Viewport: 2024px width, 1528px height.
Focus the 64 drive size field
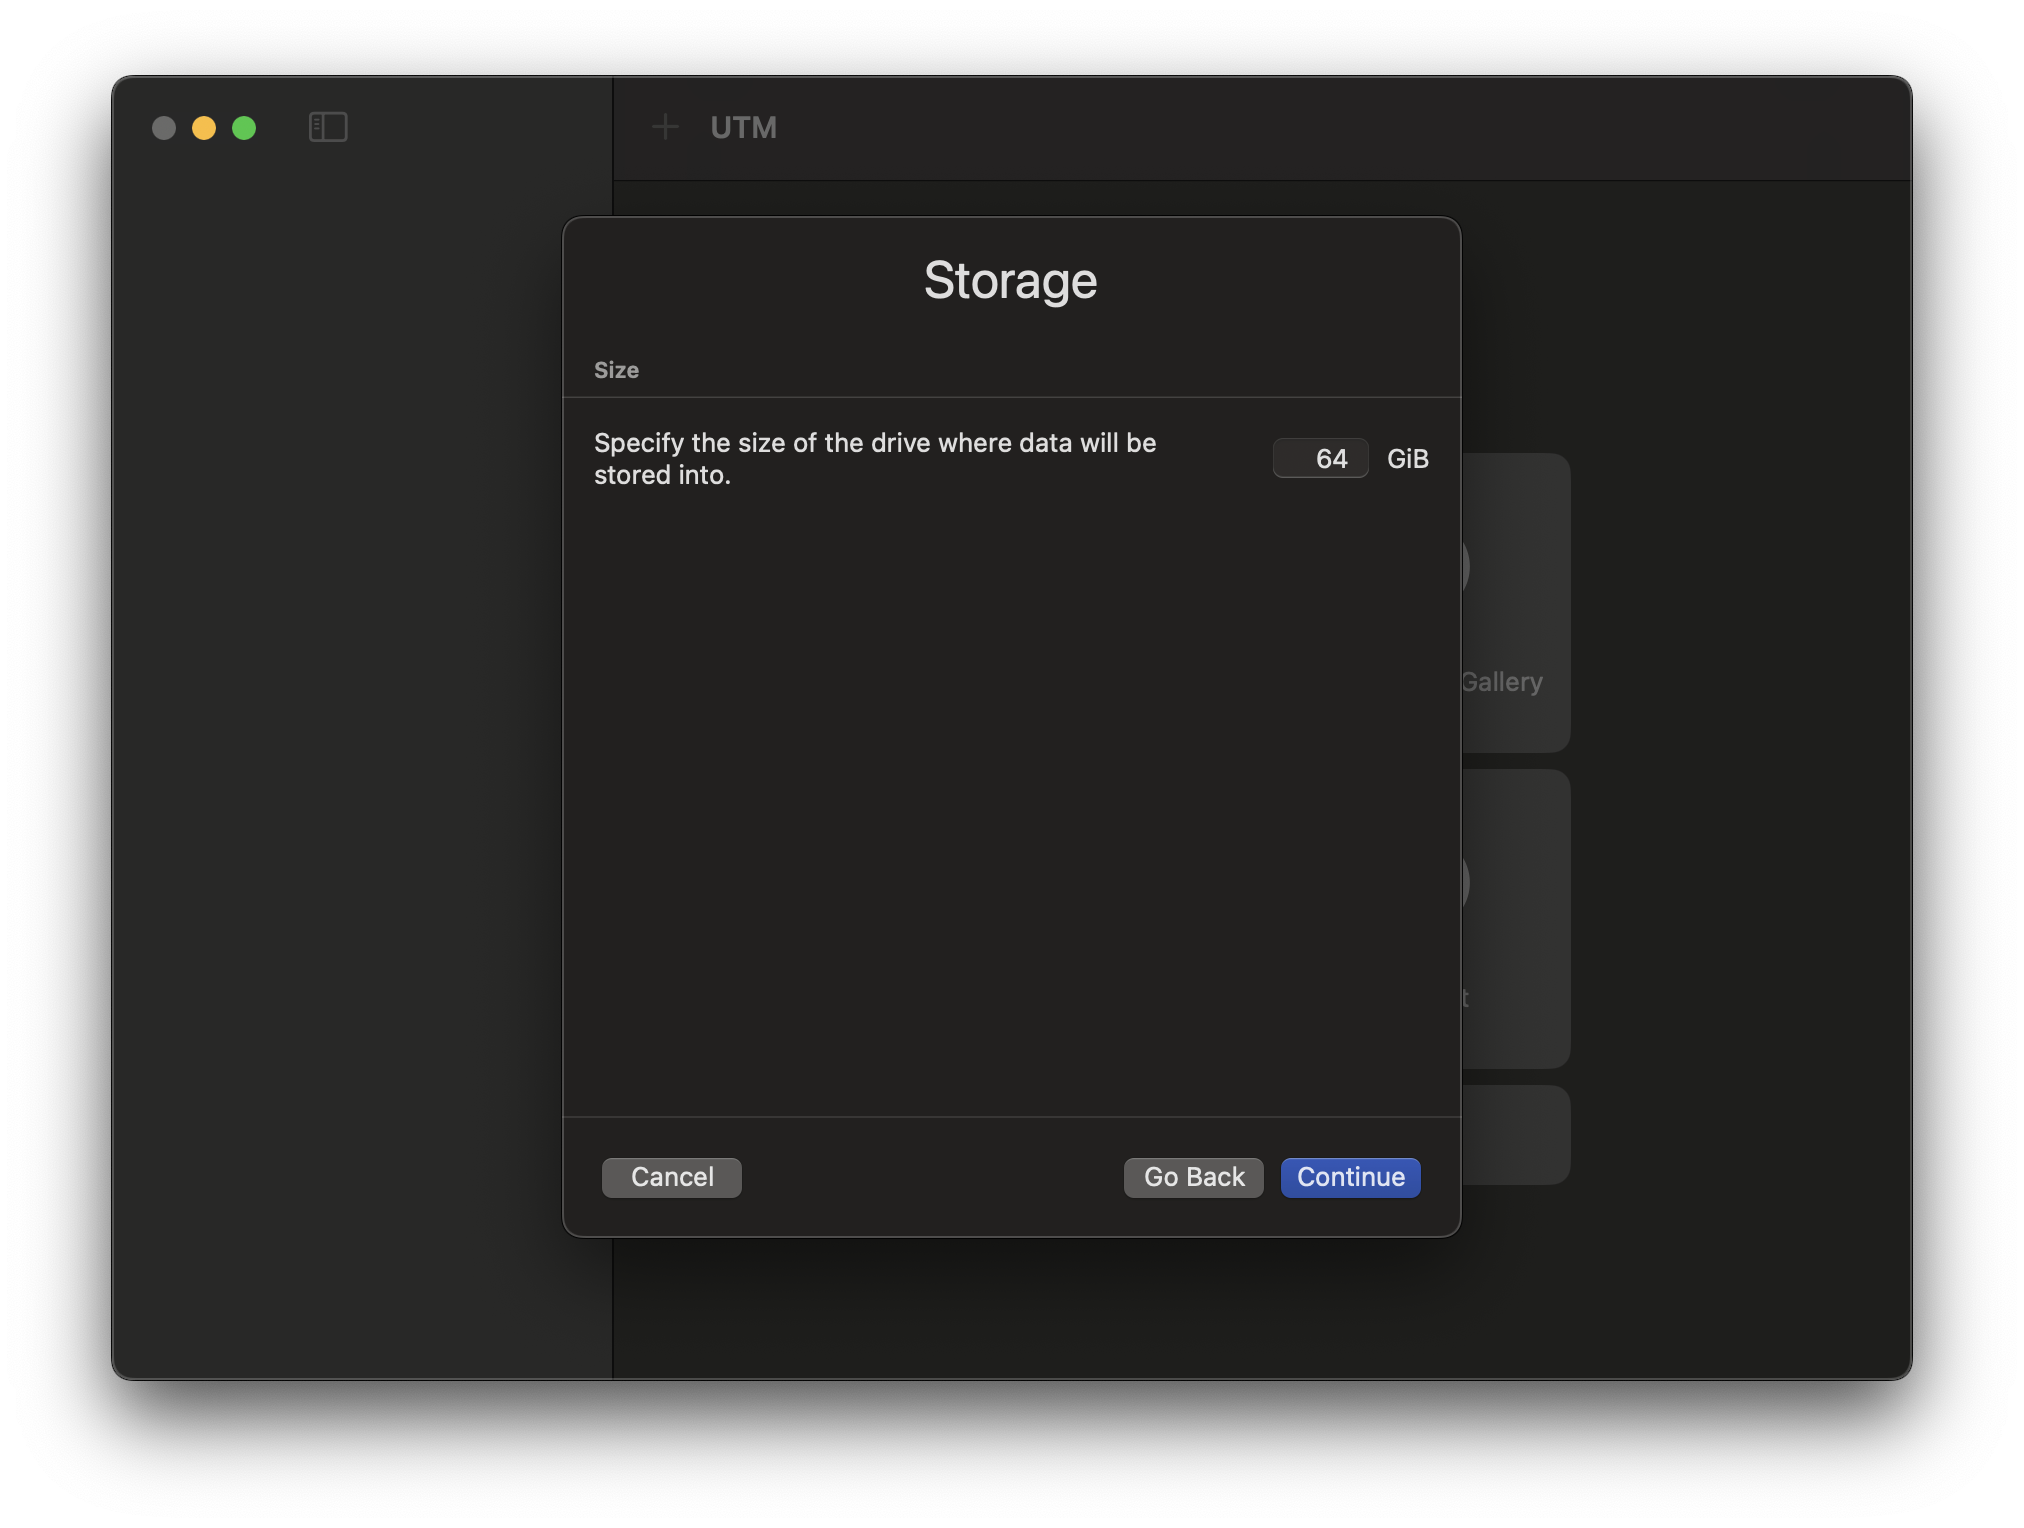[x=1320, y=458]
